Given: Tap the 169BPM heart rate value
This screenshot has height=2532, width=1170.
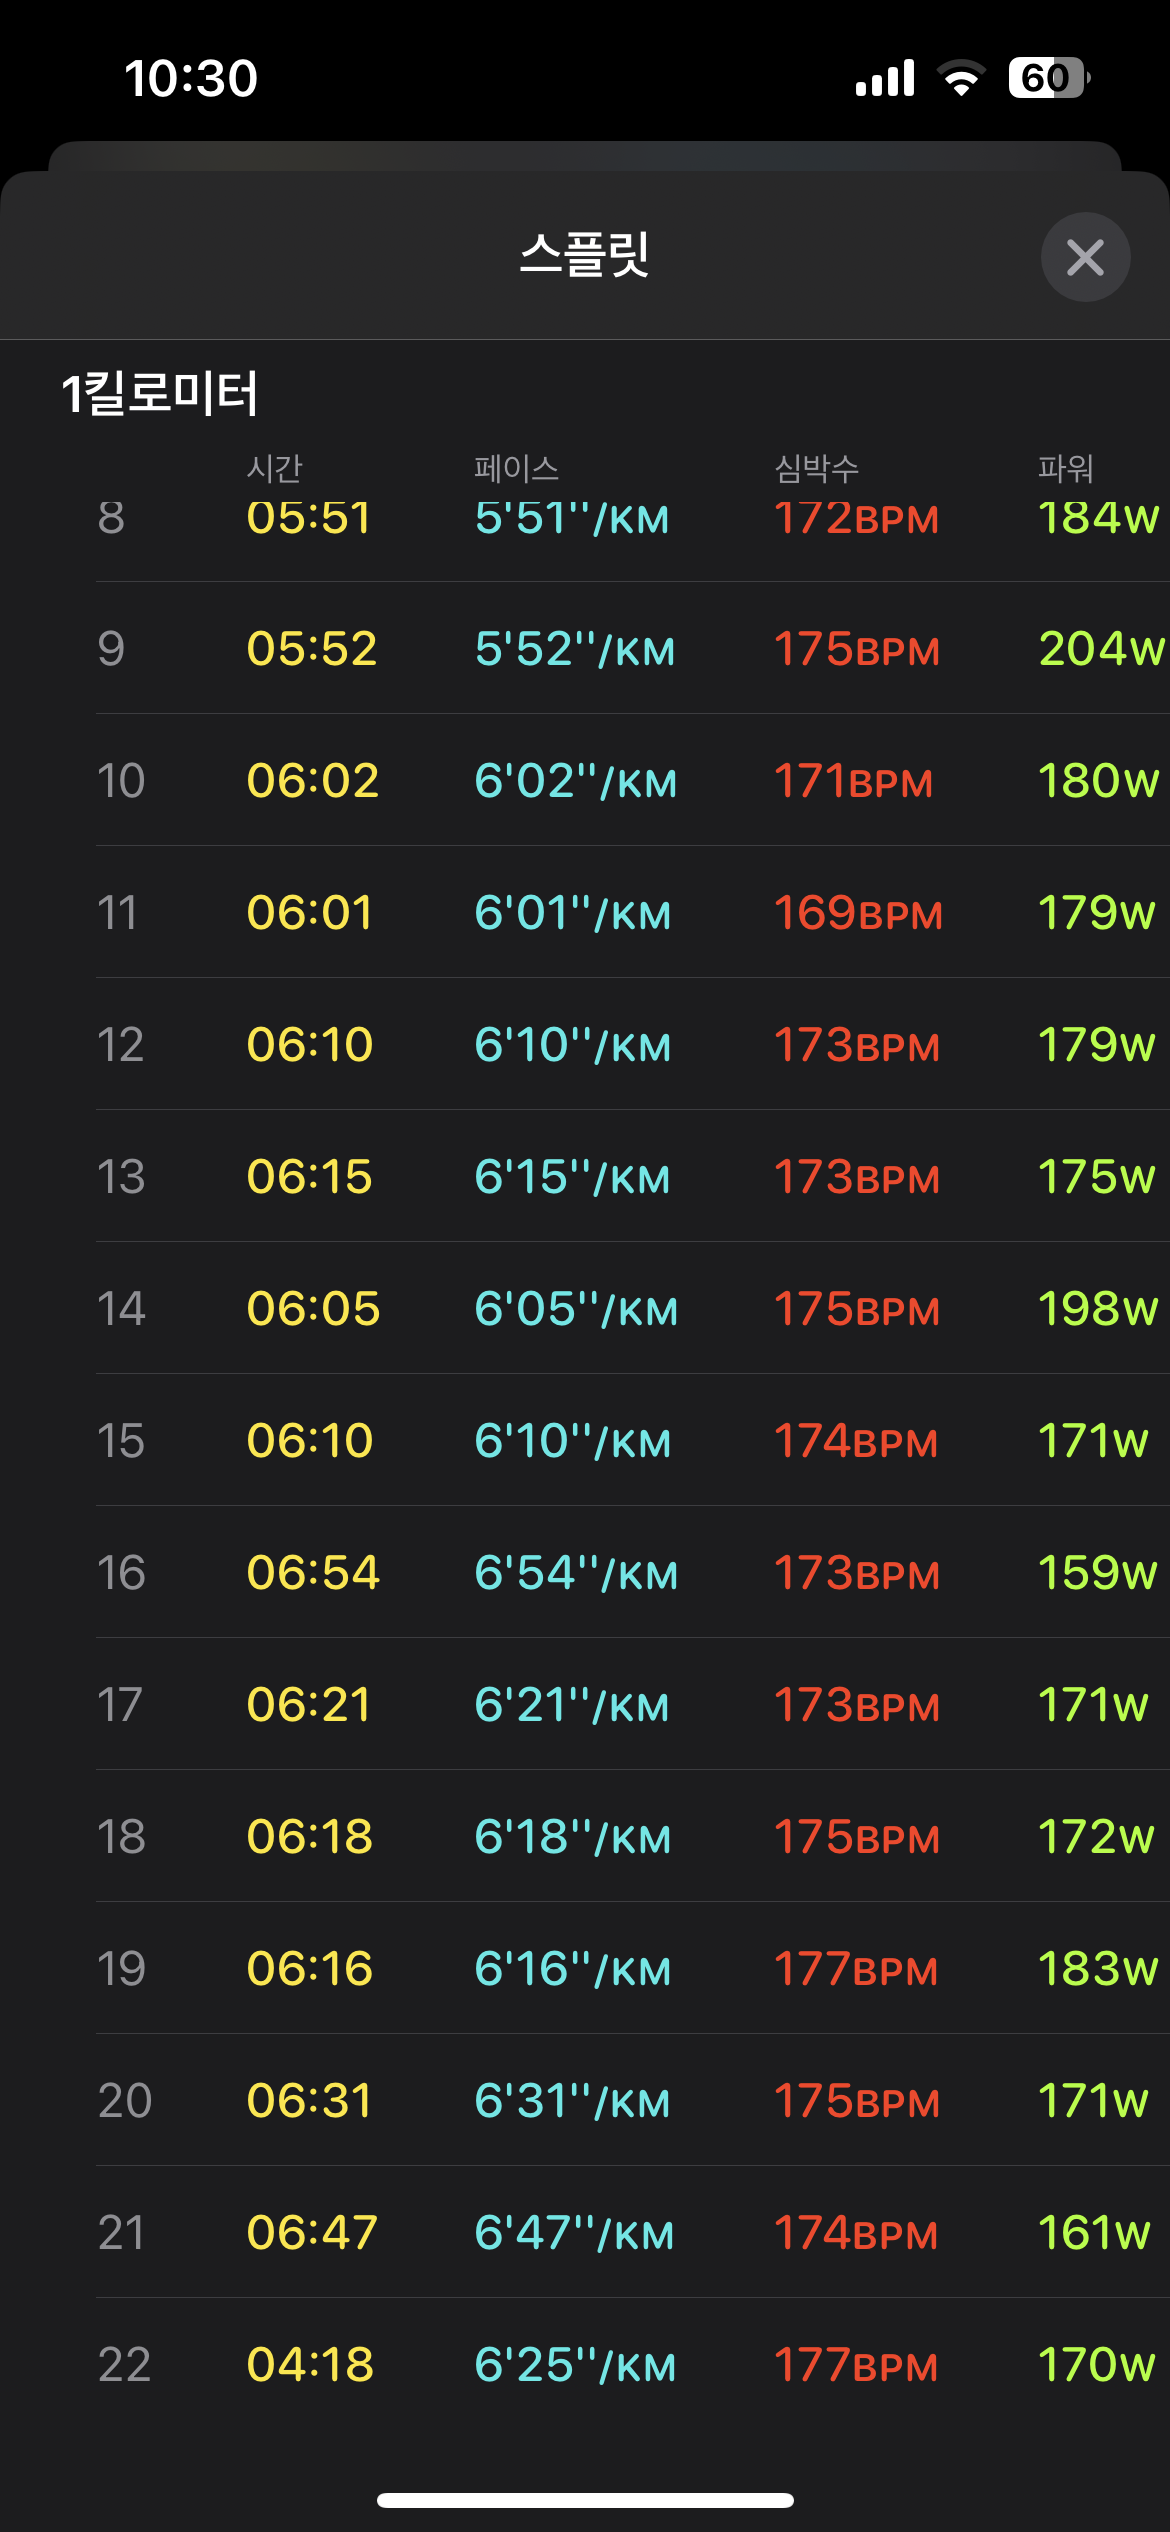Looking at the screenshot, I should [858, 913].
